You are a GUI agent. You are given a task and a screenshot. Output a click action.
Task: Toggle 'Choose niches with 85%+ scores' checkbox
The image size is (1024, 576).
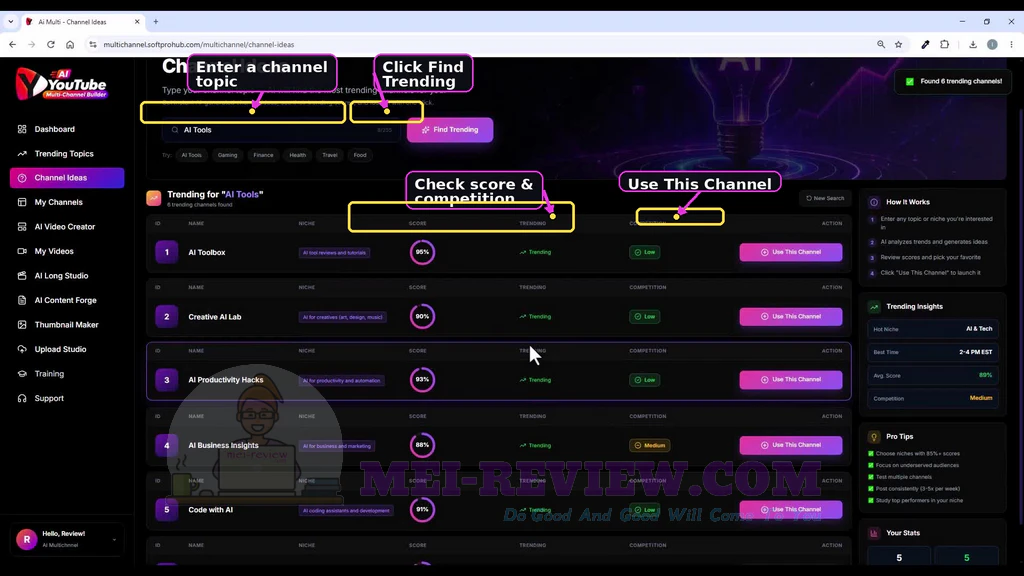pyautogui.click(x=871, y=454)
